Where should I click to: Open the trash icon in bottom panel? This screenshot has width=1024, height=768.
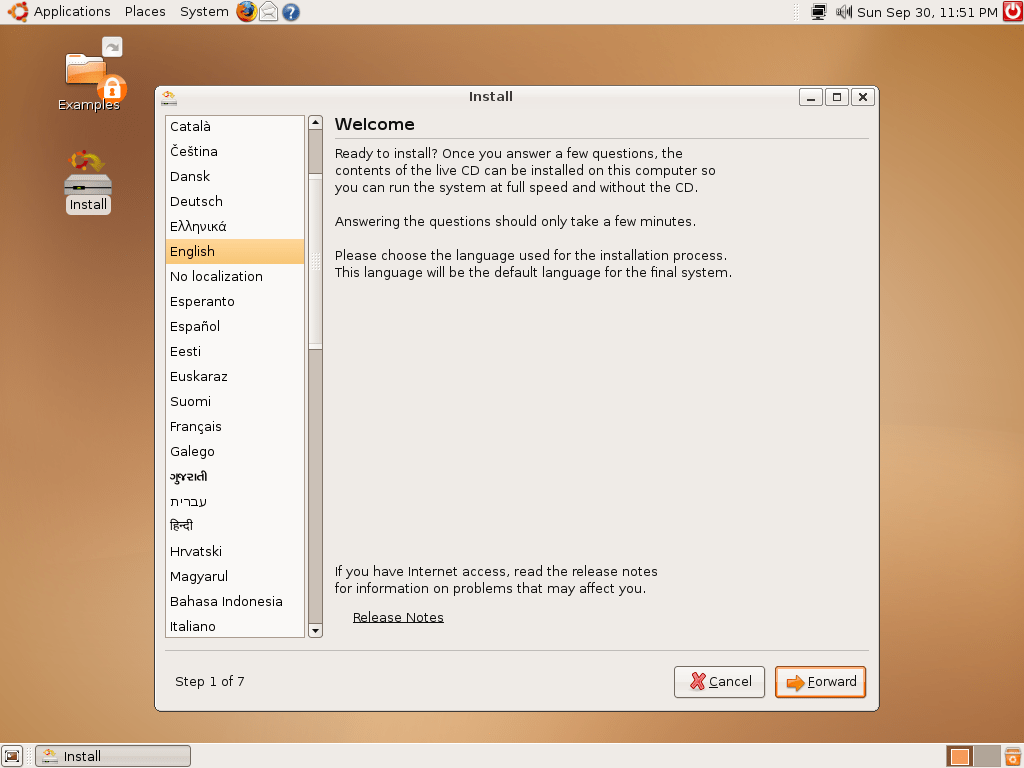[x=1013, y=756]
